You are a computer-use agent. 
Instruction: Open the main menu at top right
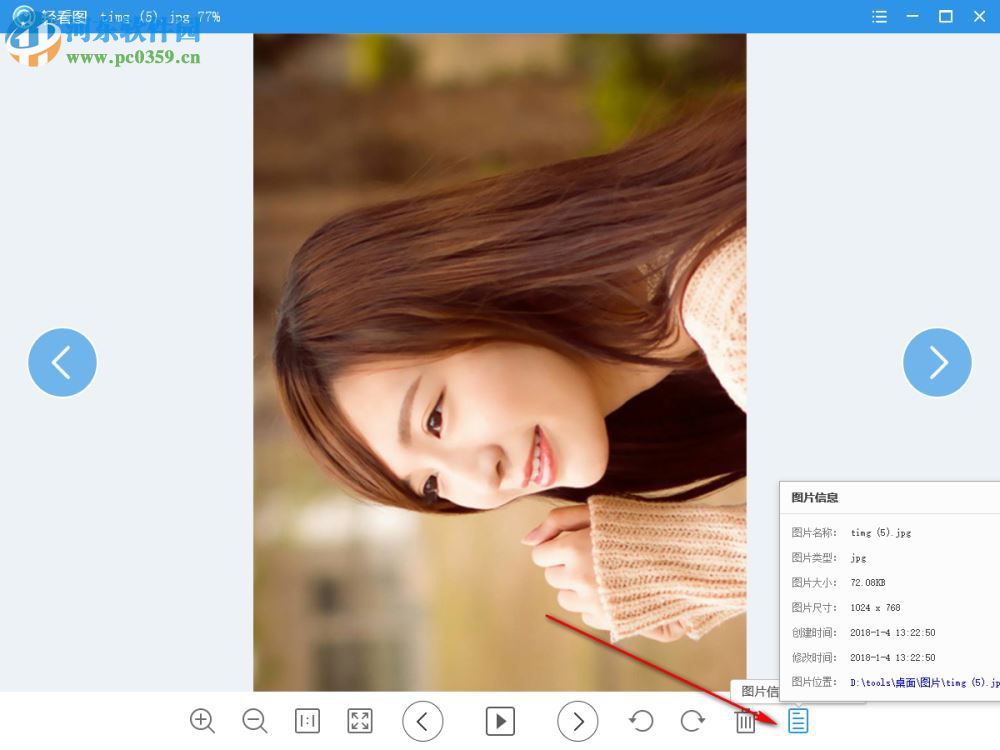pos(879,16)
